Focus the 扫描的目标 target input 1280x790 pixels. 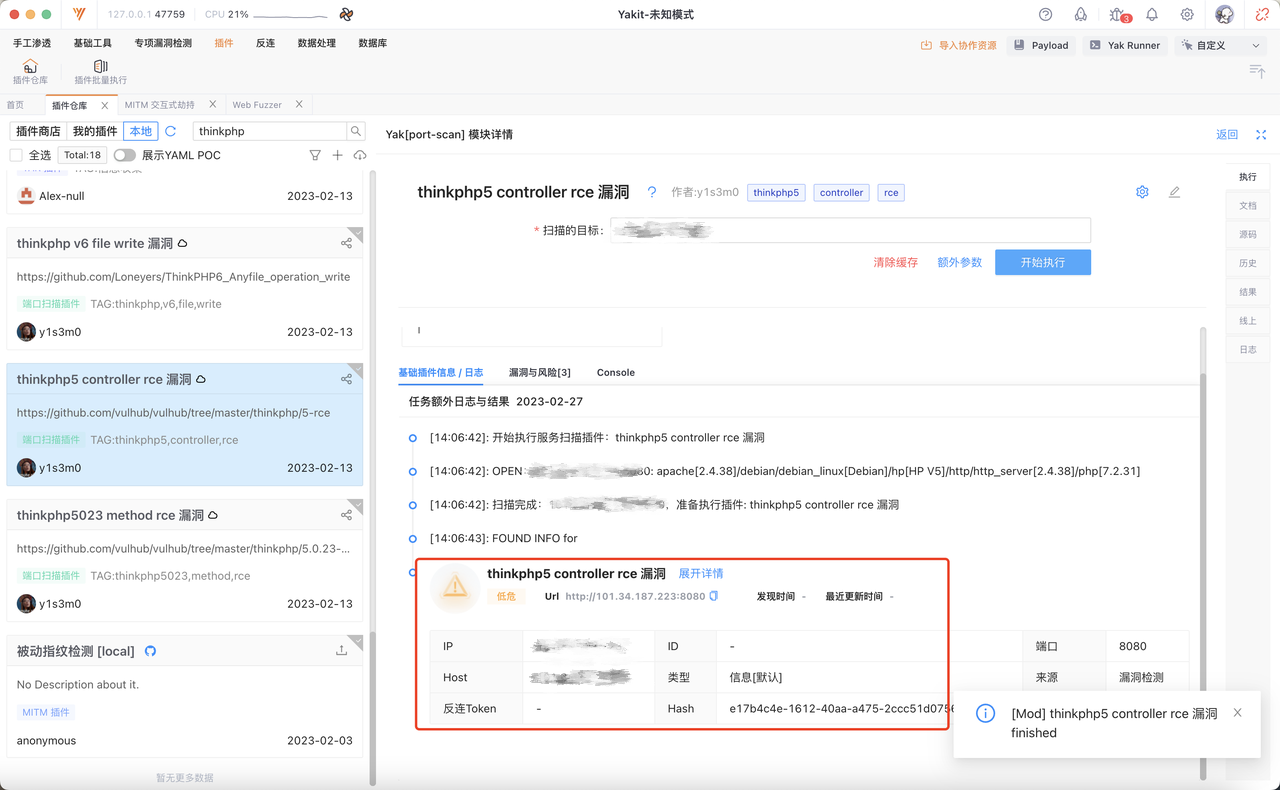tap(850, 230)
